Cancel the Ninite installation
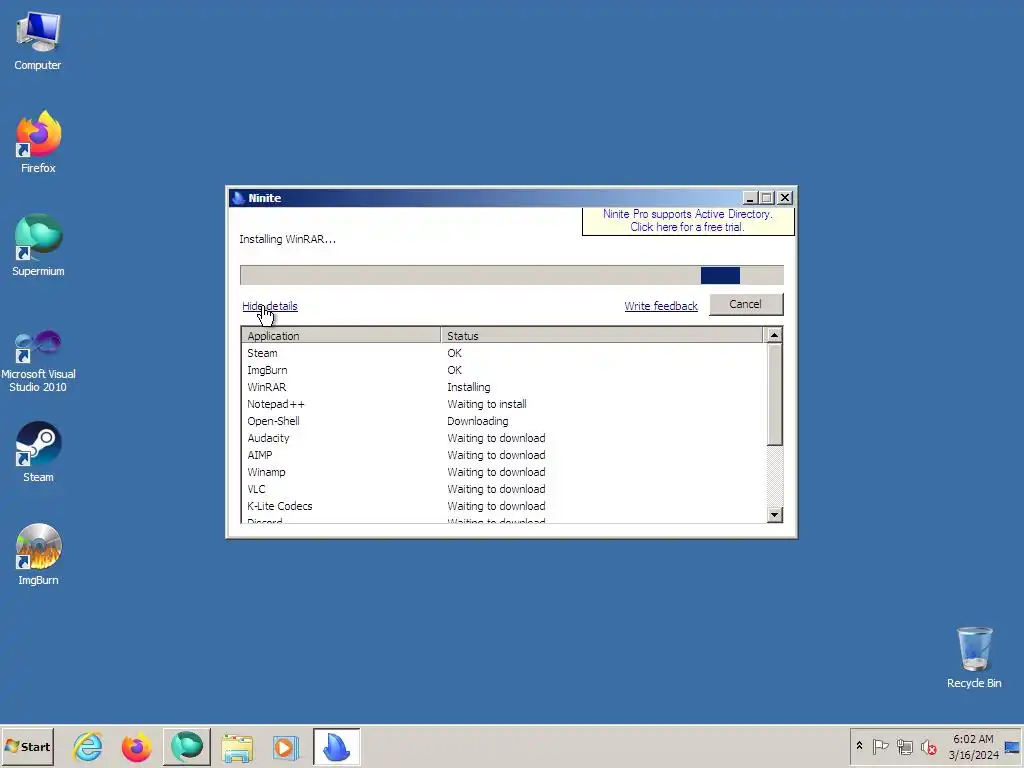The width and height of the screenshot is (1024, 768). click(x=746, y=304)
